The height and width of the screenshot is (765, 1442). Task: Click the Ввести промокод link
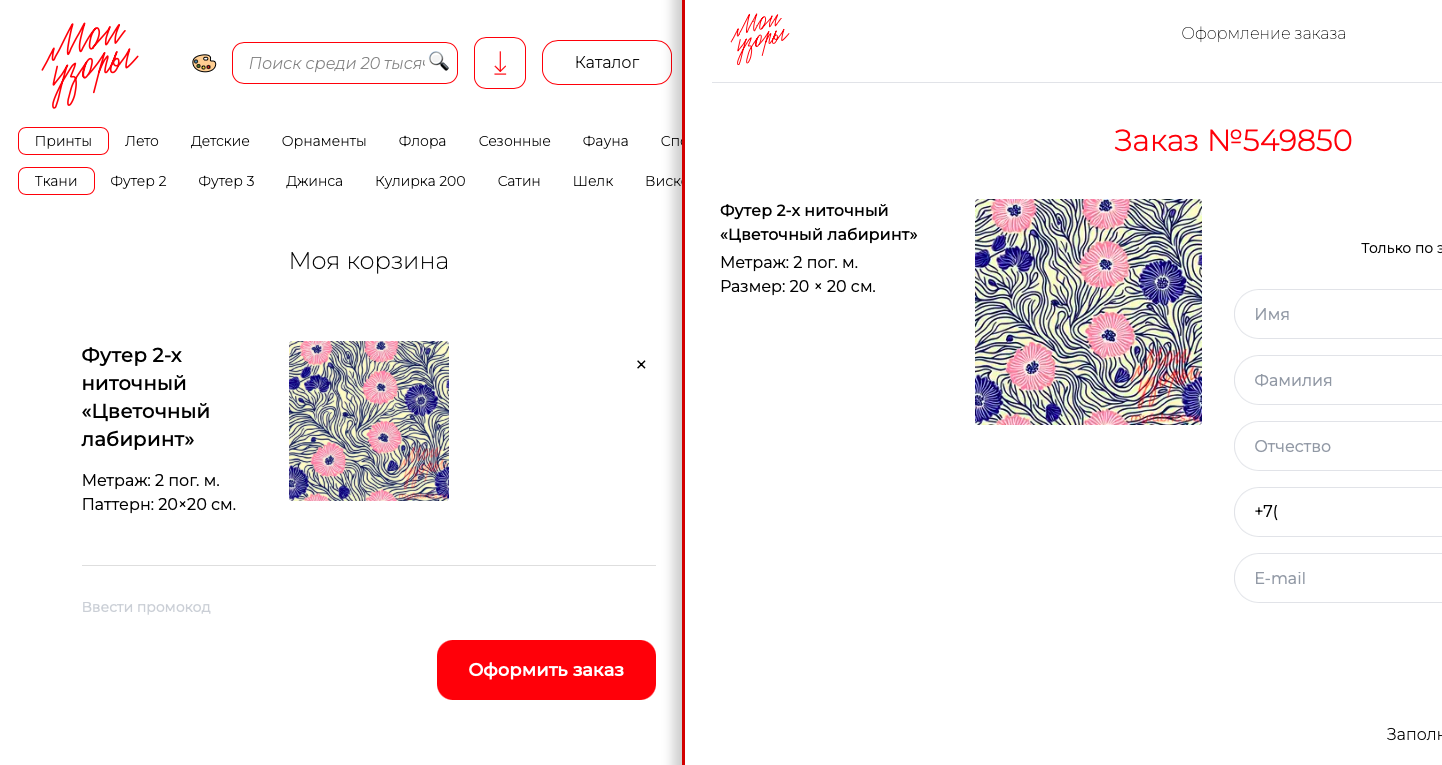coord(146,607)
